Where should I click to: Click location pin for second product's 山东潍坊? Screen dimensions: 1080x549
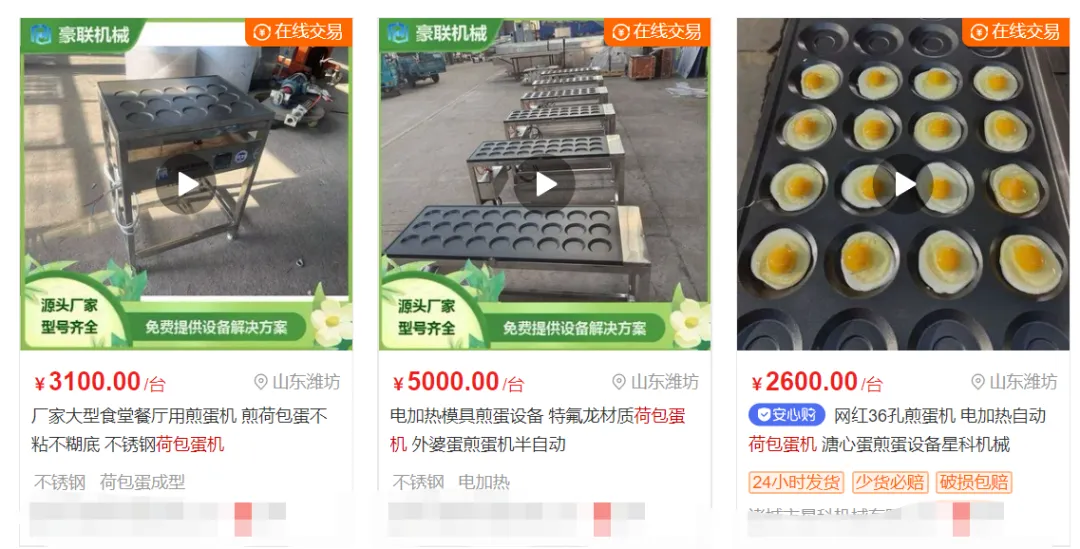click(619, 382)
